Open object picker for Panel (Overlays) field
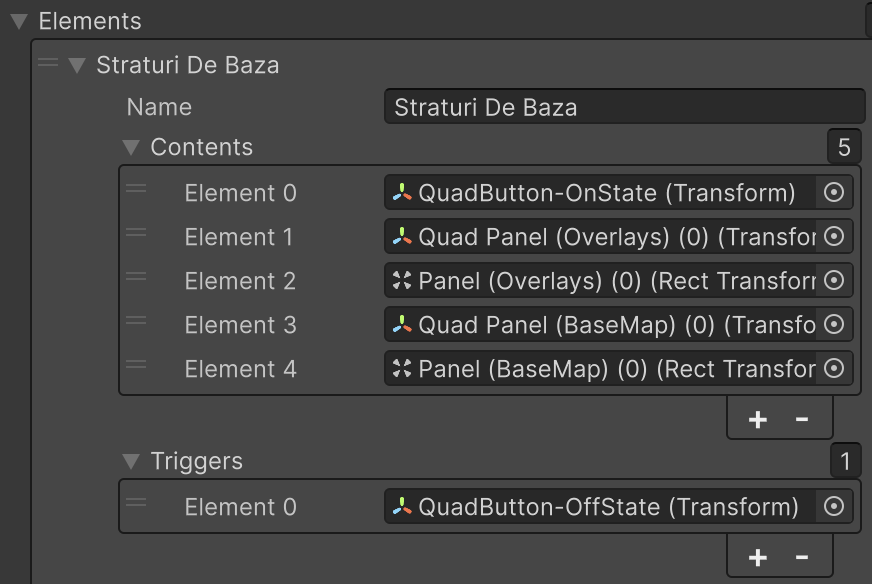 pos(834,281)
